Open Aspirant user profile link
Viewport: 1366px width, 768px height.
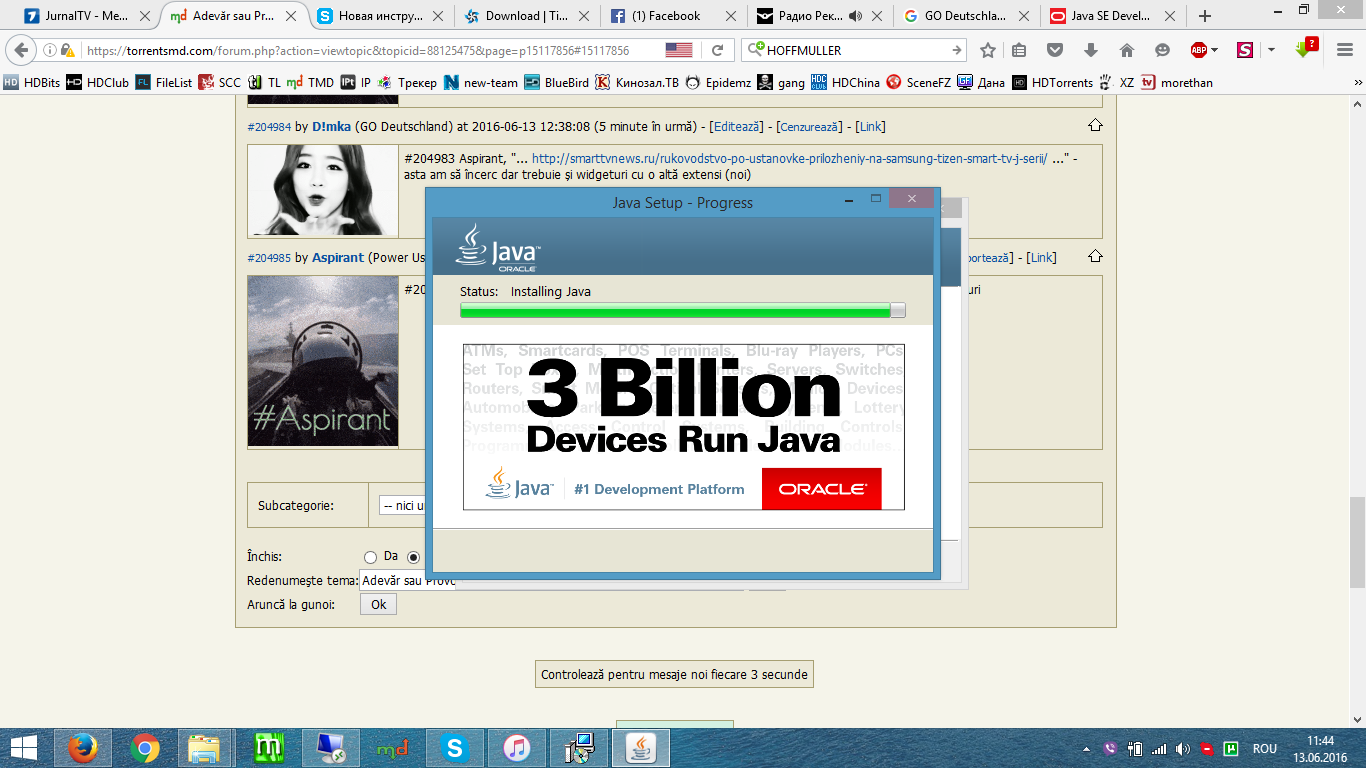(338, 257)
